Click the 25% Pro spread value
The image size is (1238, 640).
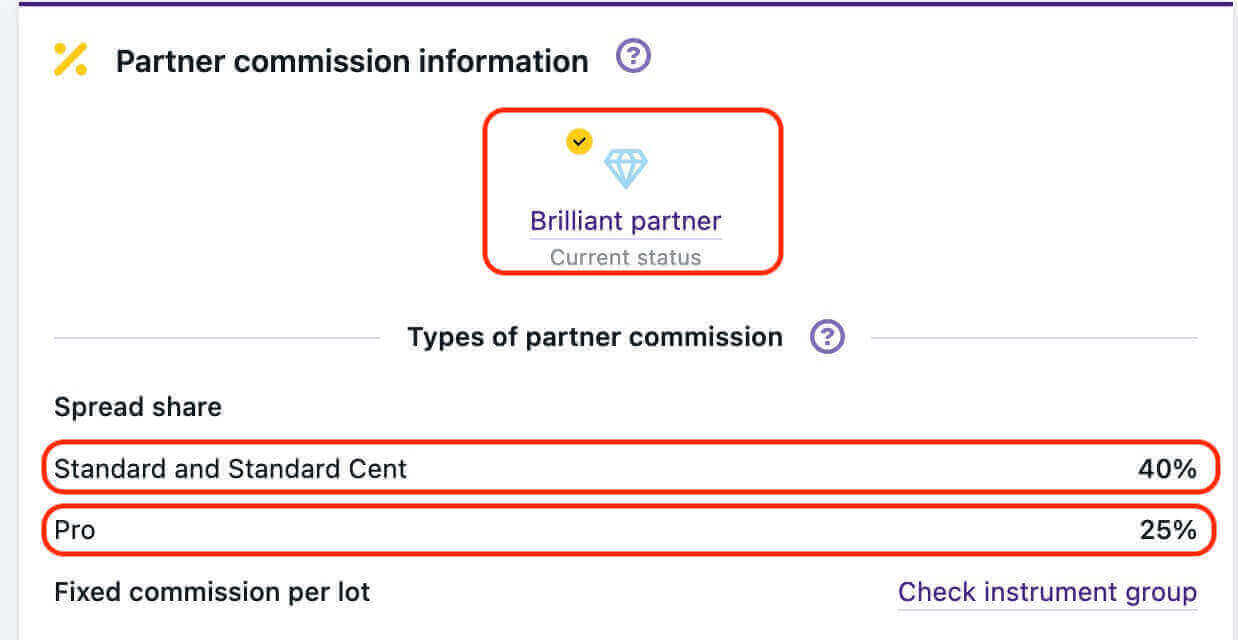pos(1168,530)
